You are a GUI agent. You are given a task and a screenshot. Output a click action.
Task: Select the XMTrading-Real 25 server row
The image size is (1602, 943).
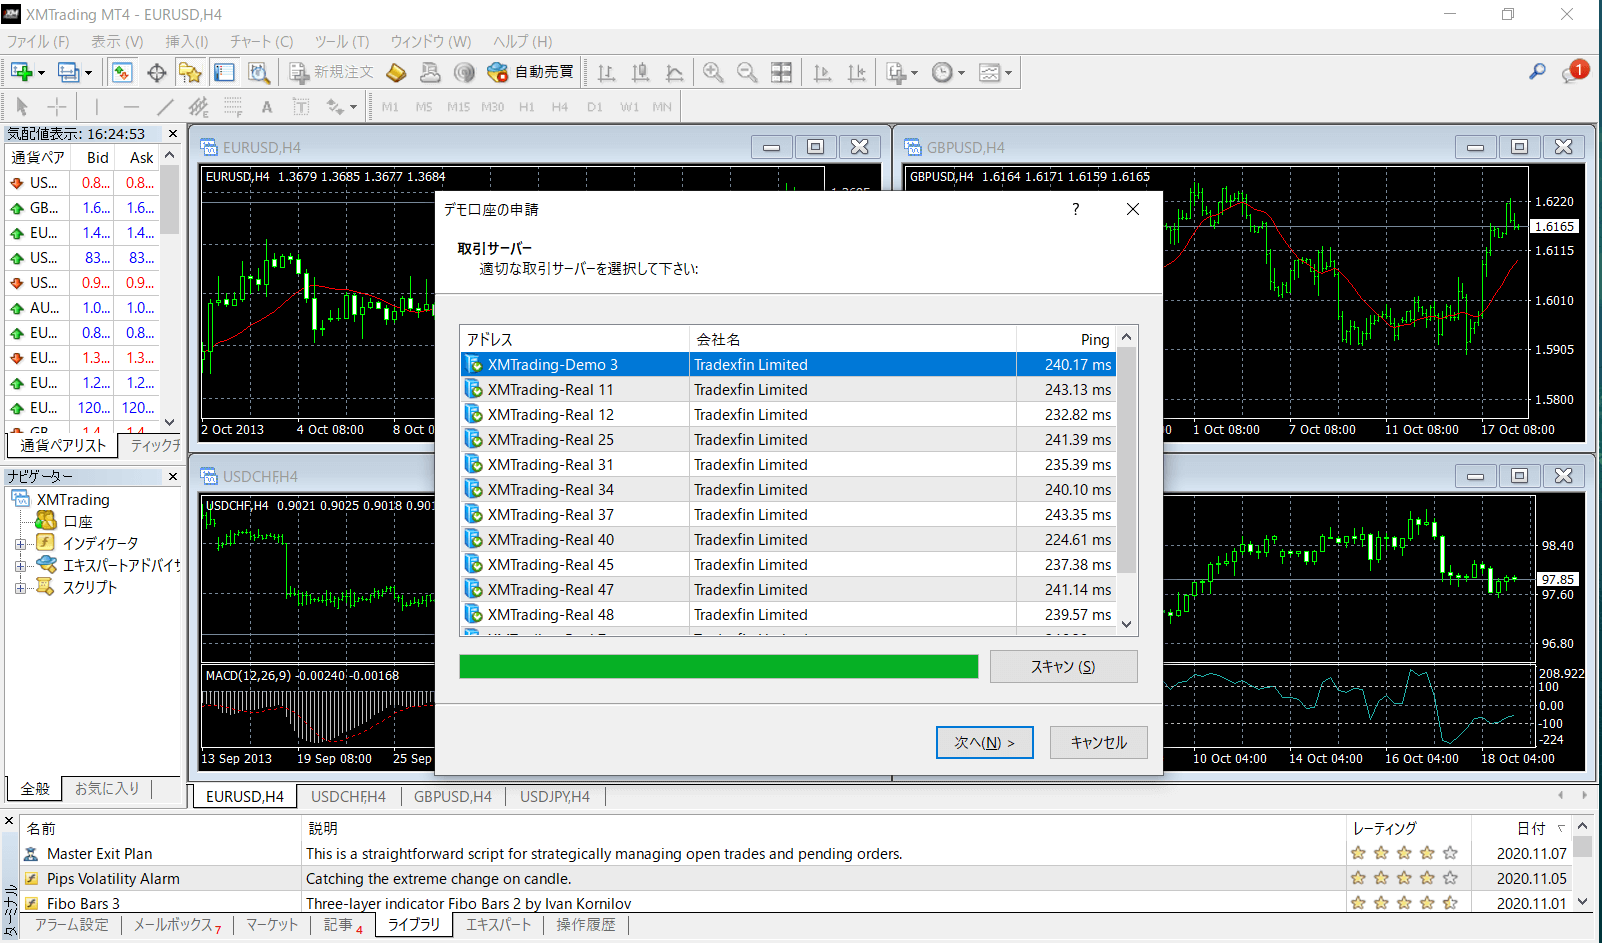[550, 440]
